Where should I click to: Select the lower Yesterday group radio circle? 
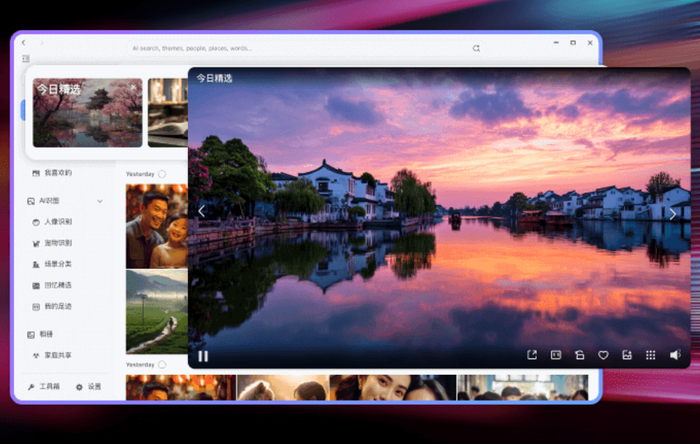(x=162, y=365)
